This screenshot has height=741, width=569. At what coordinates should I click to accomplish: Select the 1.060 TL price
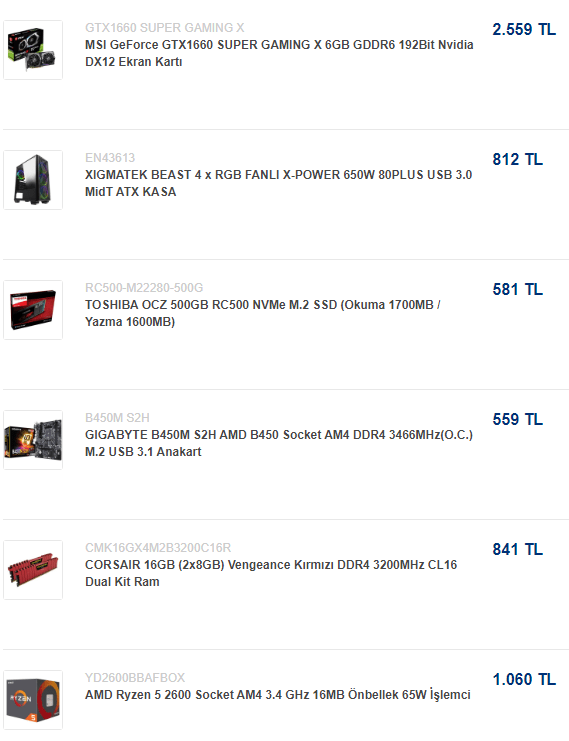(524, 679)
